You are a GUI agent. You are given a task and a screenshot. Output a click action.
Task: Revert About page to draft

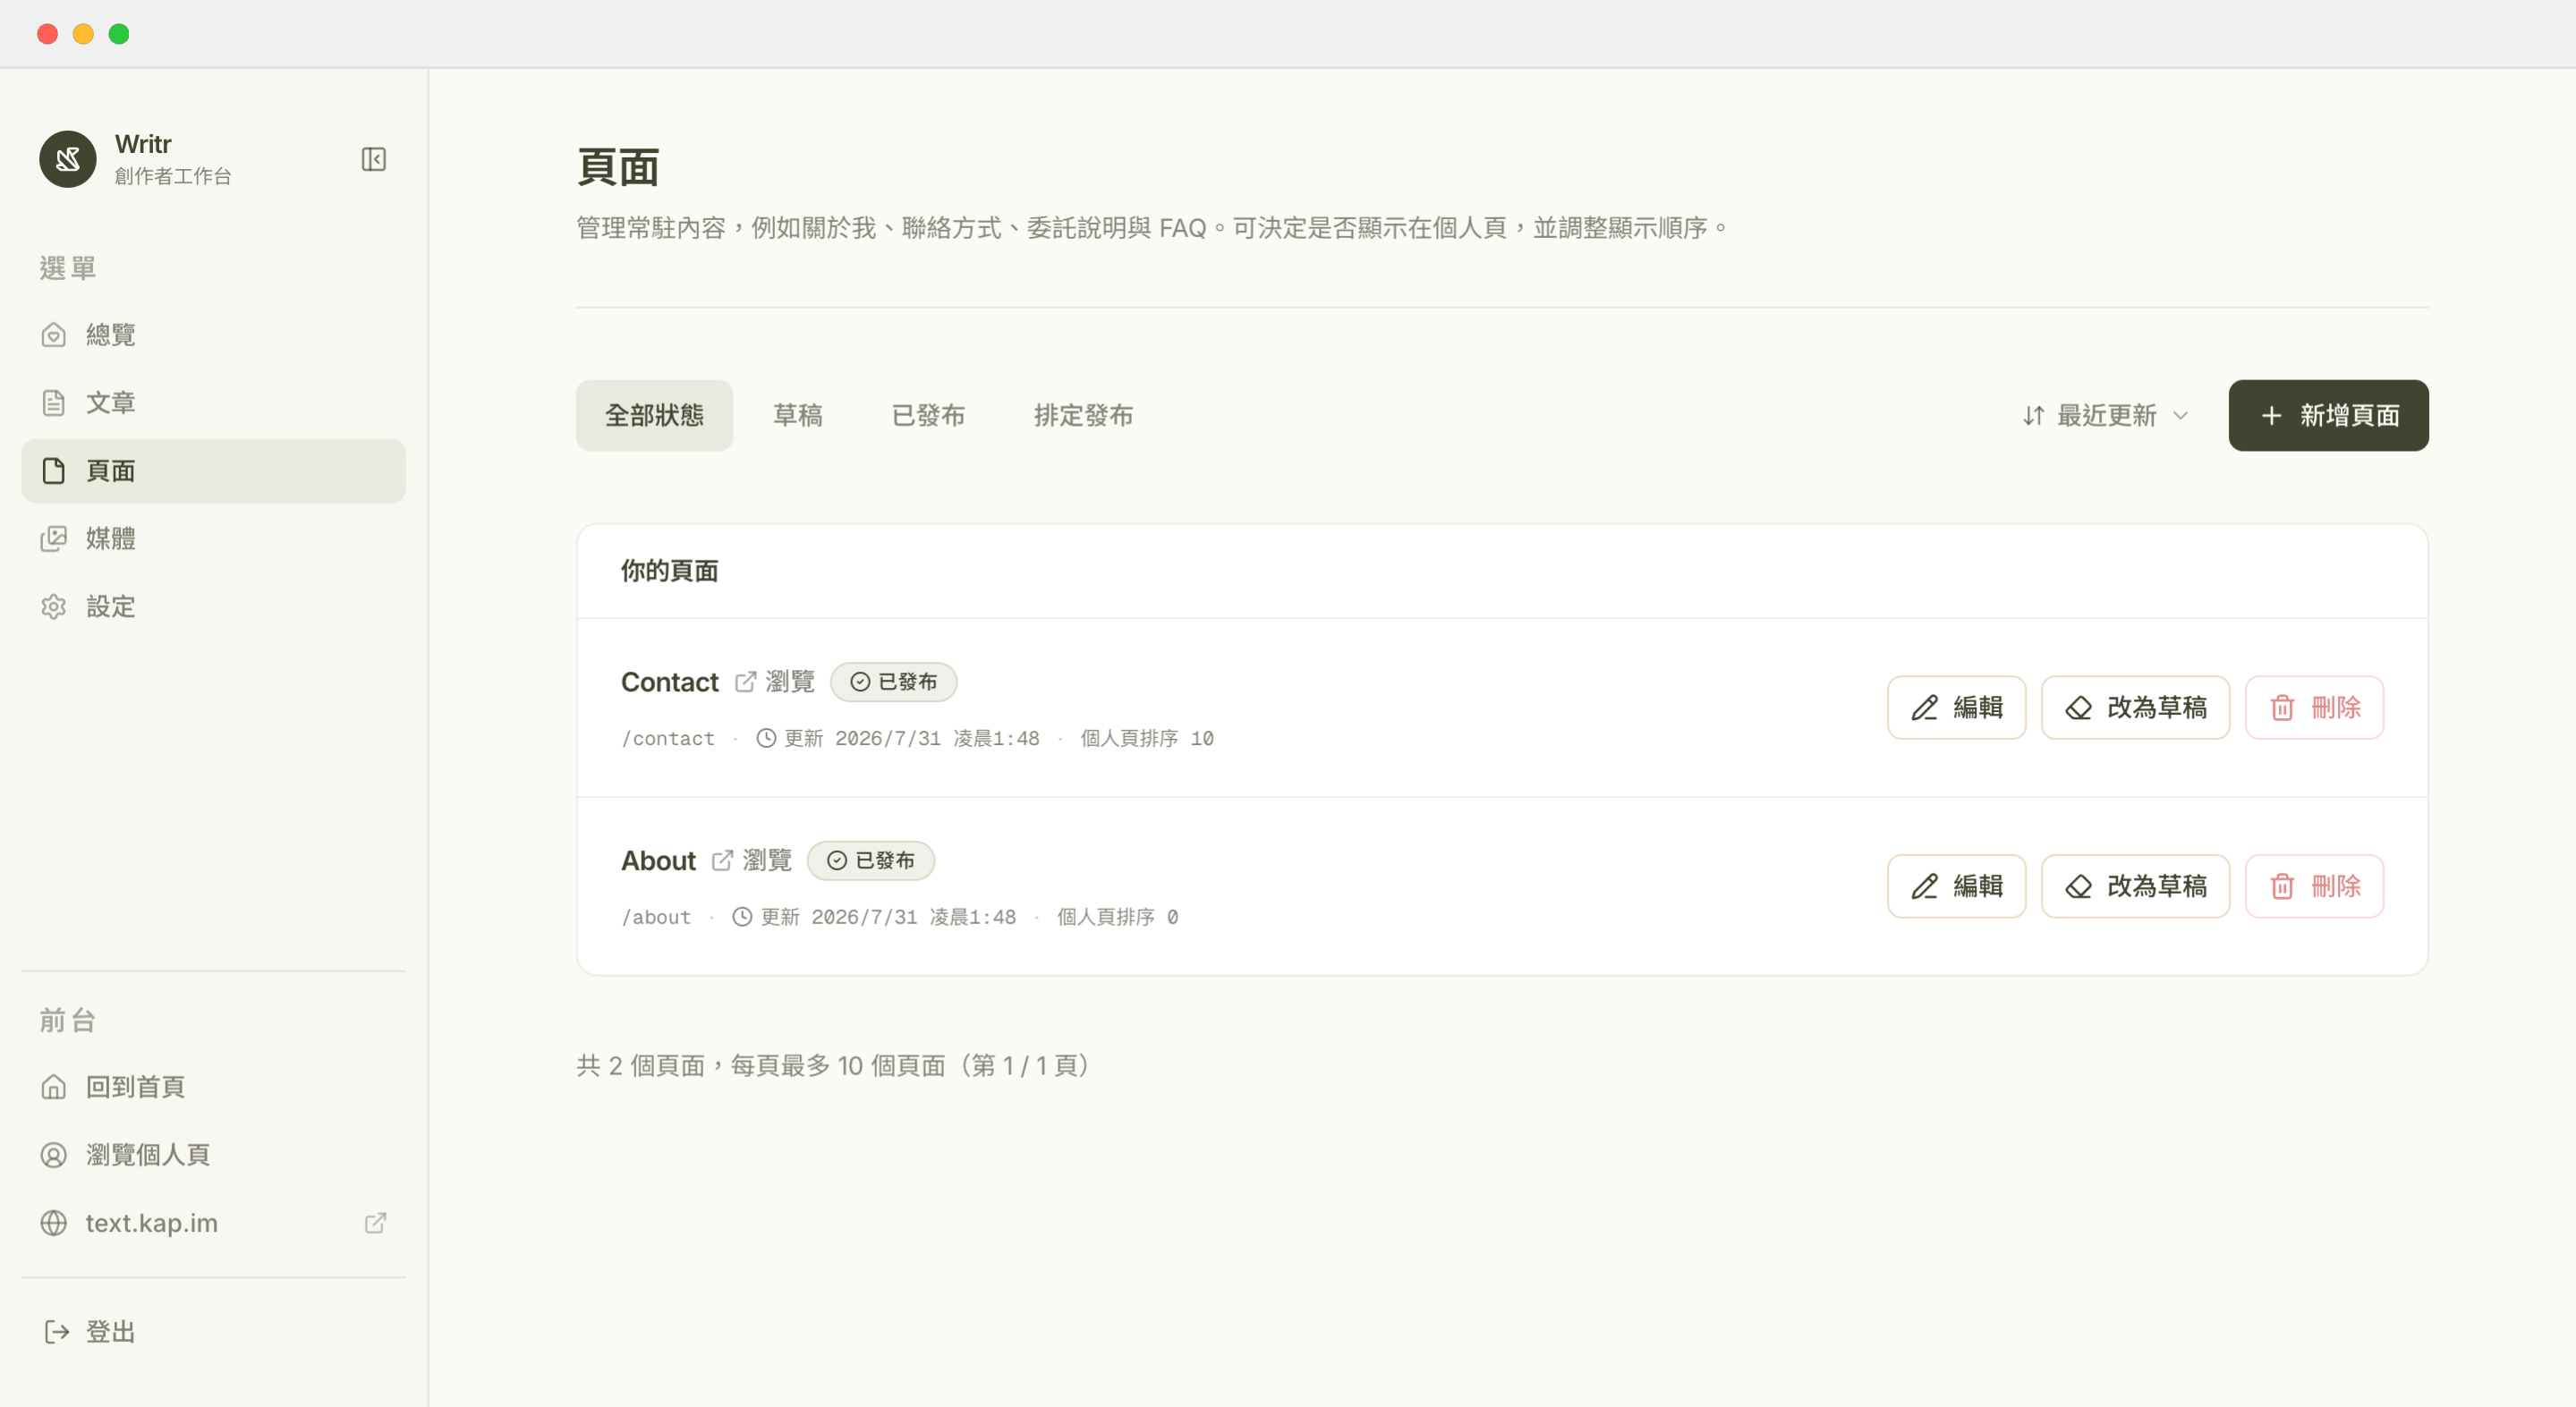2135,886
